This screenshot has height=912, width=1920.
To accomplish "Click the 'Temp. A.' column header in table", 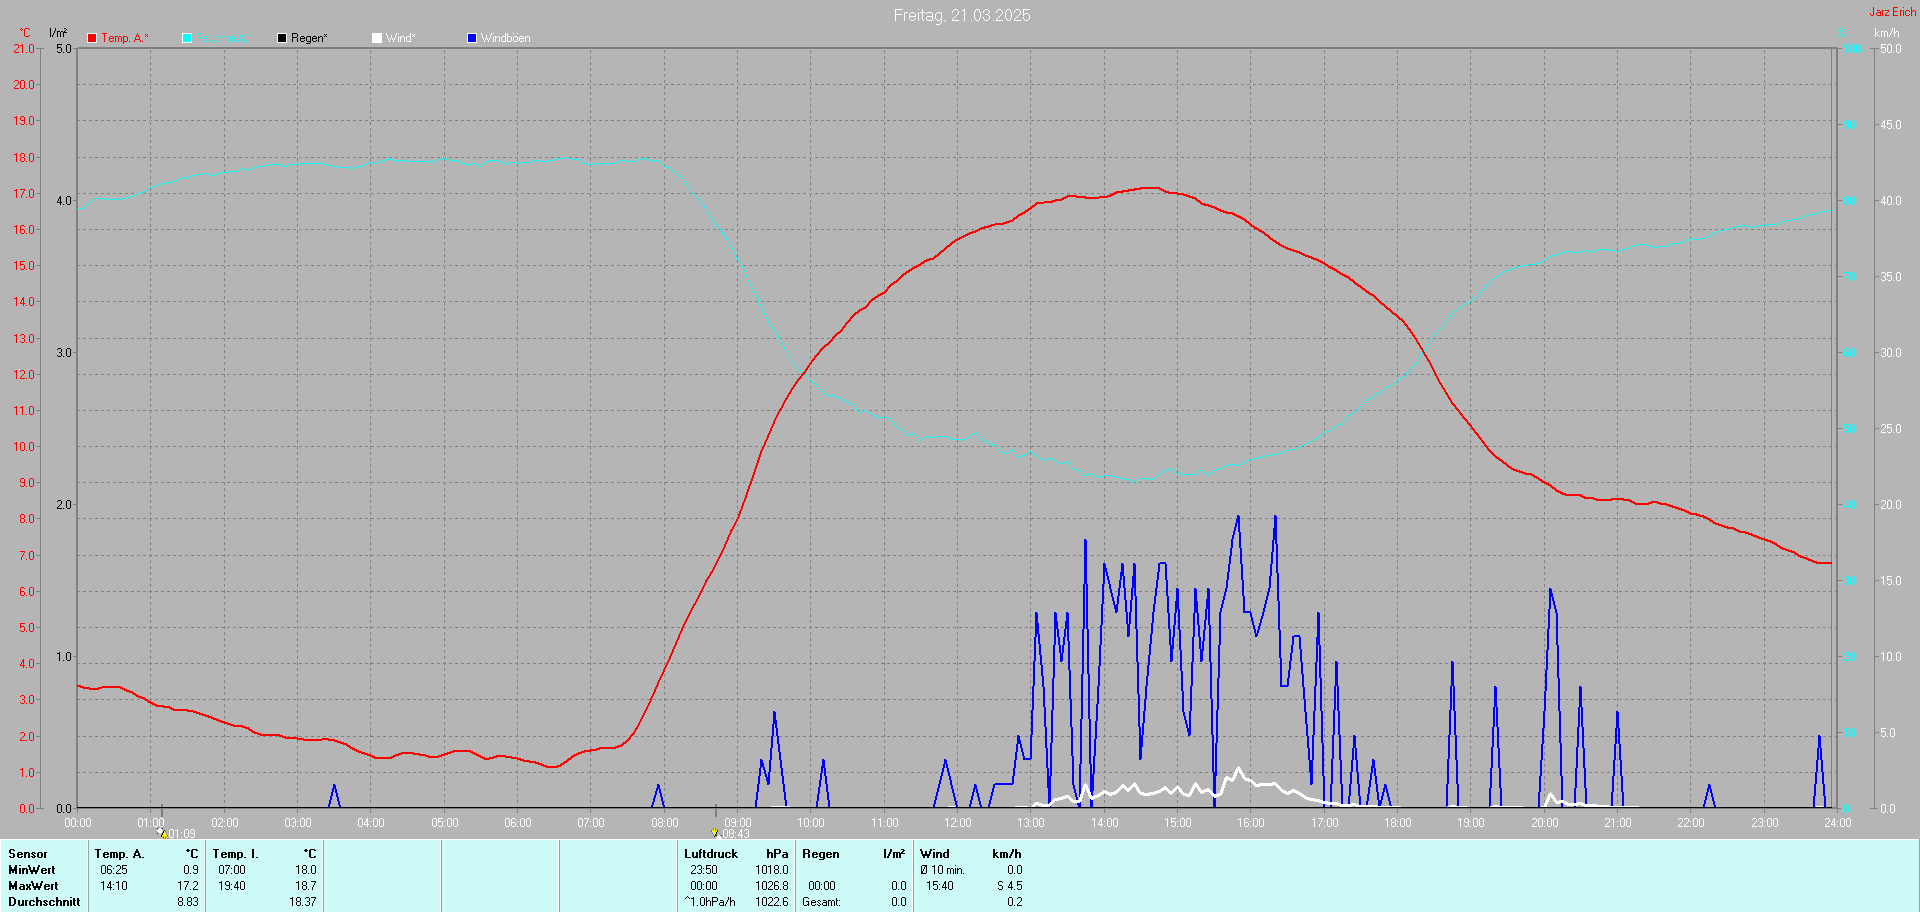I will click(x=119, y=854).
